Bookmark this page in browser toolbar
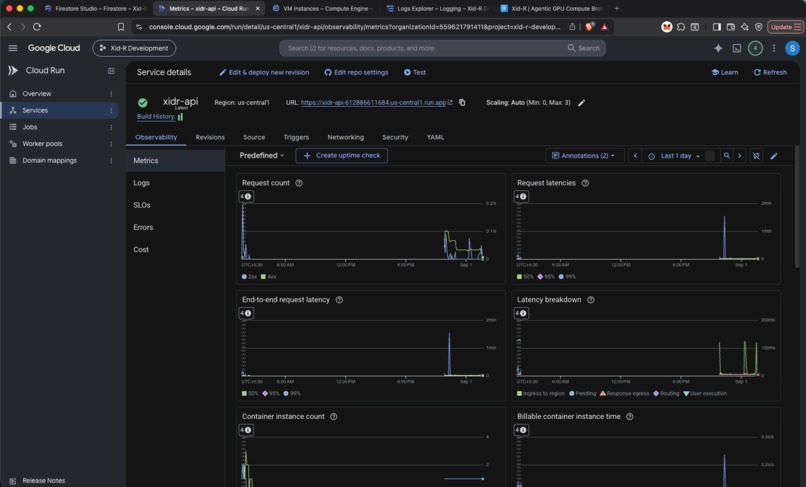806x487 pixels. click(x=121, y=27)
